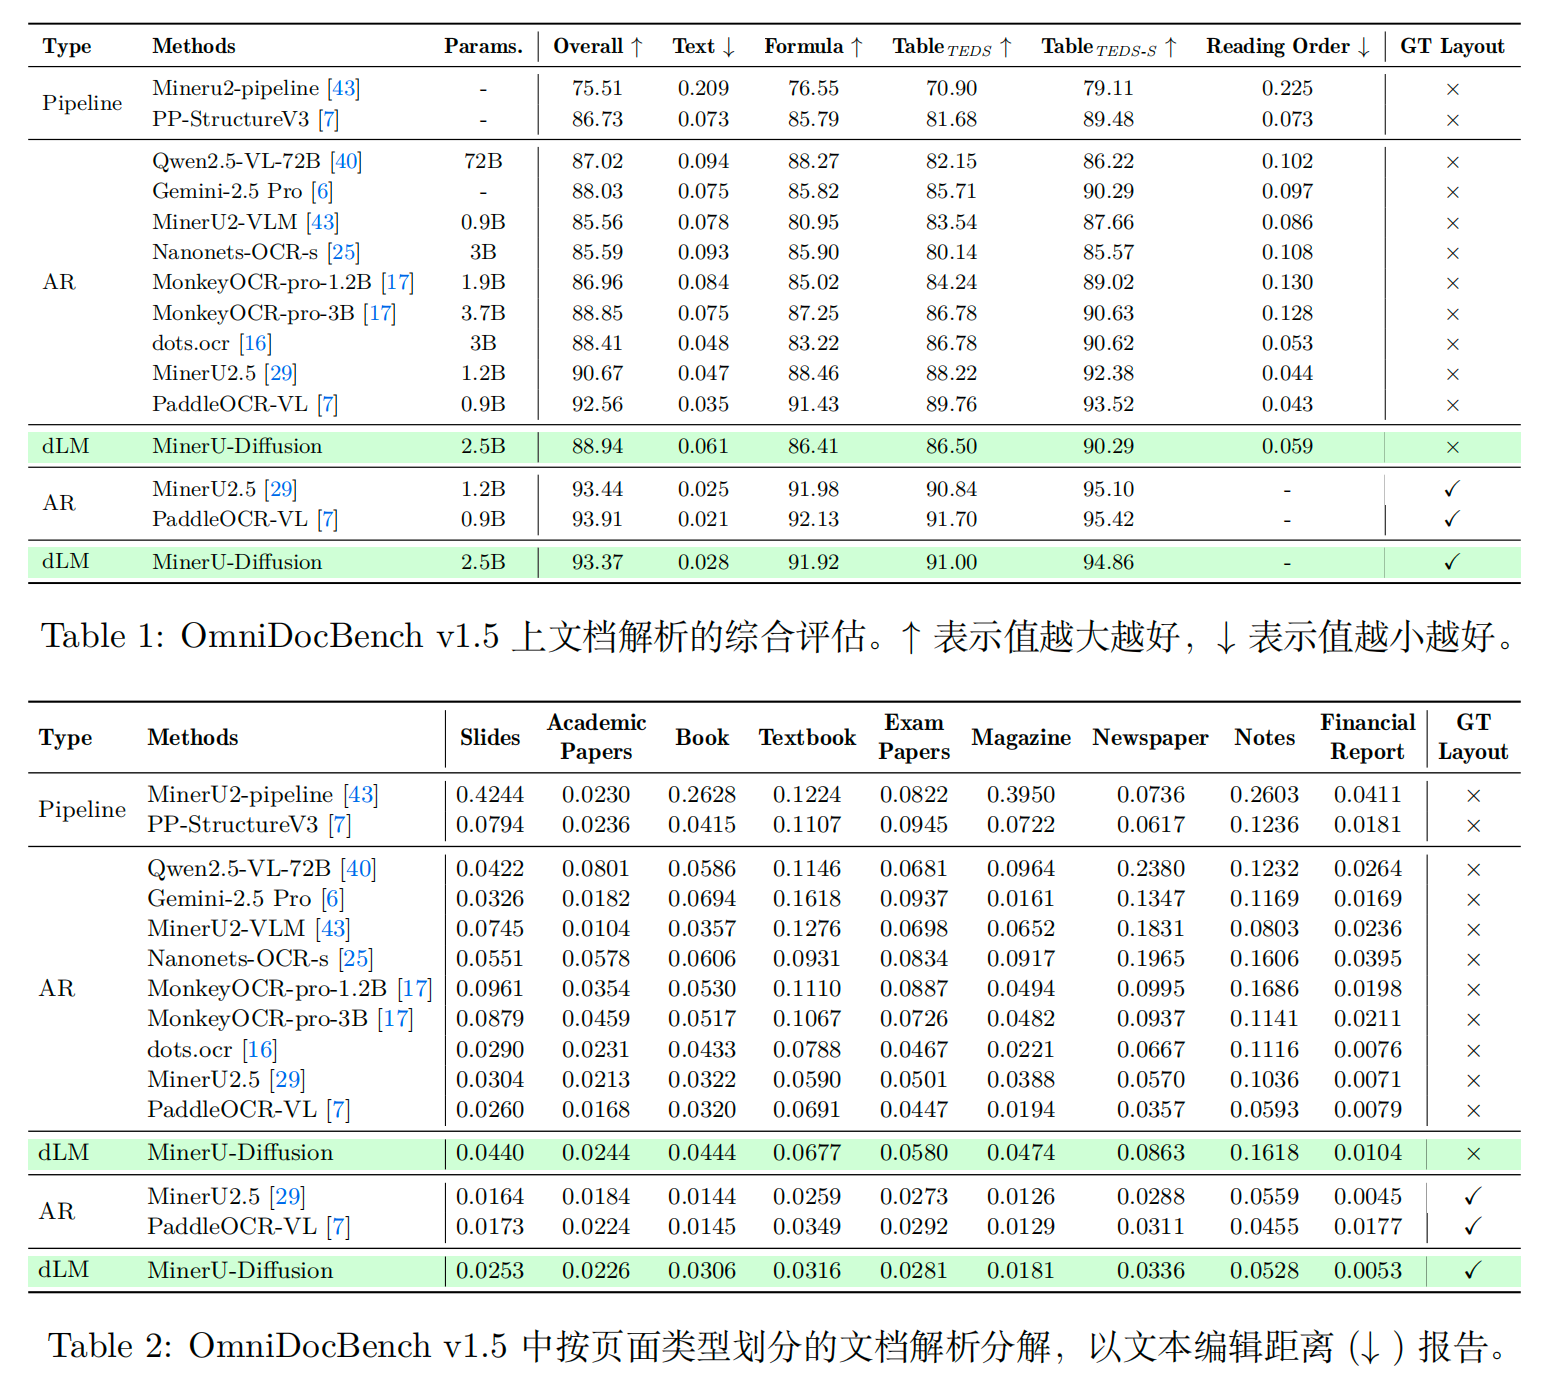Select the '3.7B' parameter value
Image resolution: width=1548 pixels, height=1382 pixels.
483,313
